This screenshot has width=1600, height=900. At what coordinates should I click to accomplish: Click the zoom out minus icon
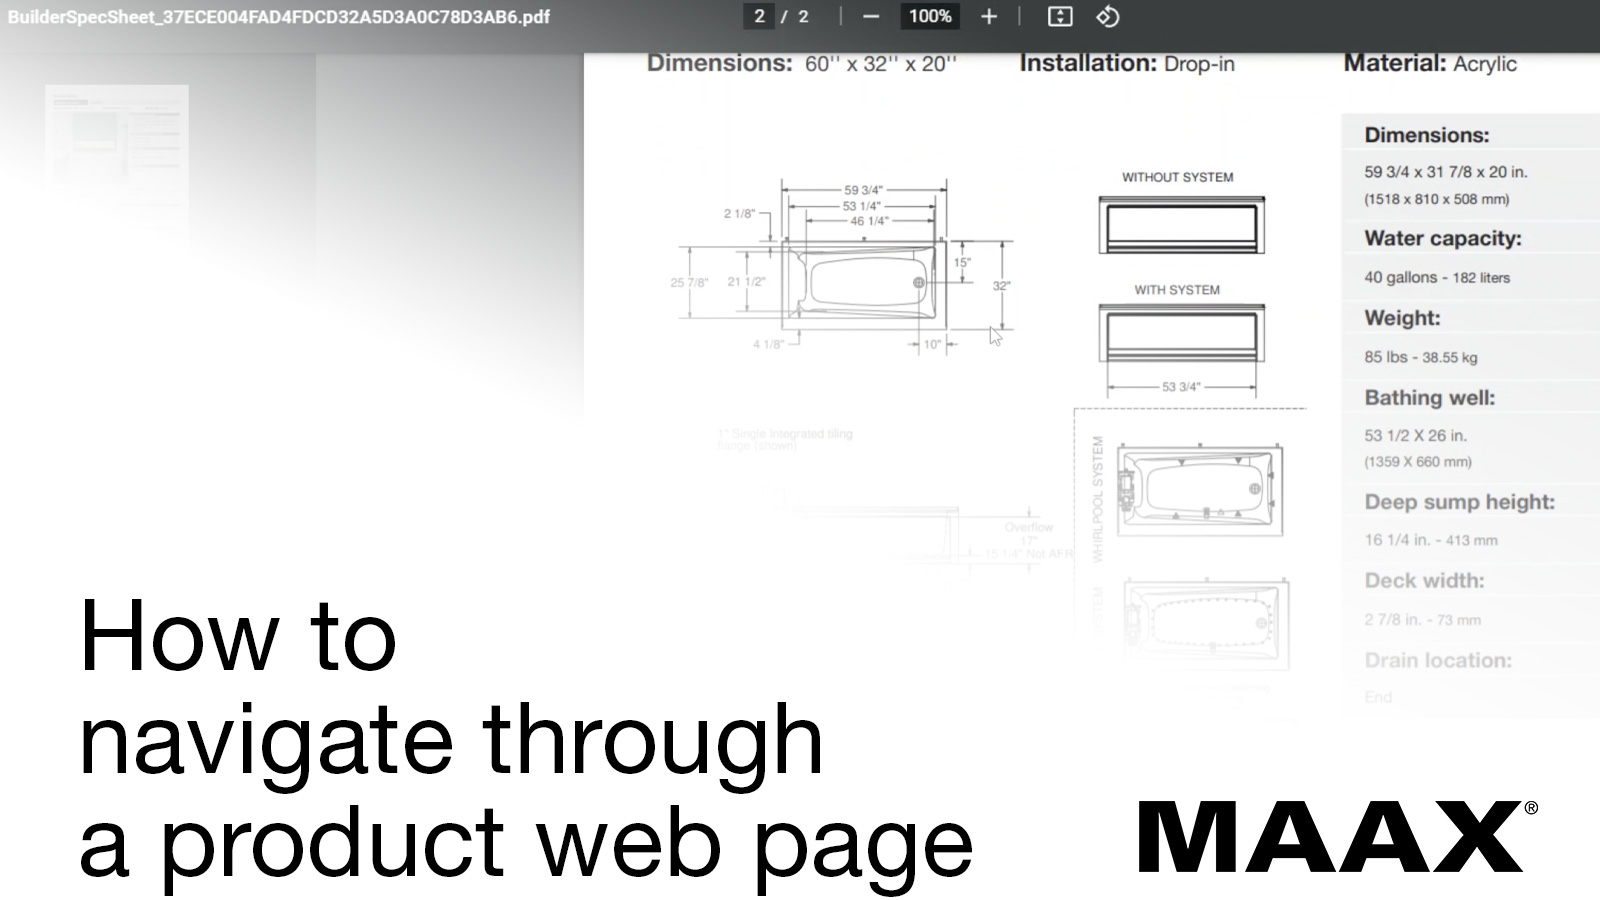point(870,16)
